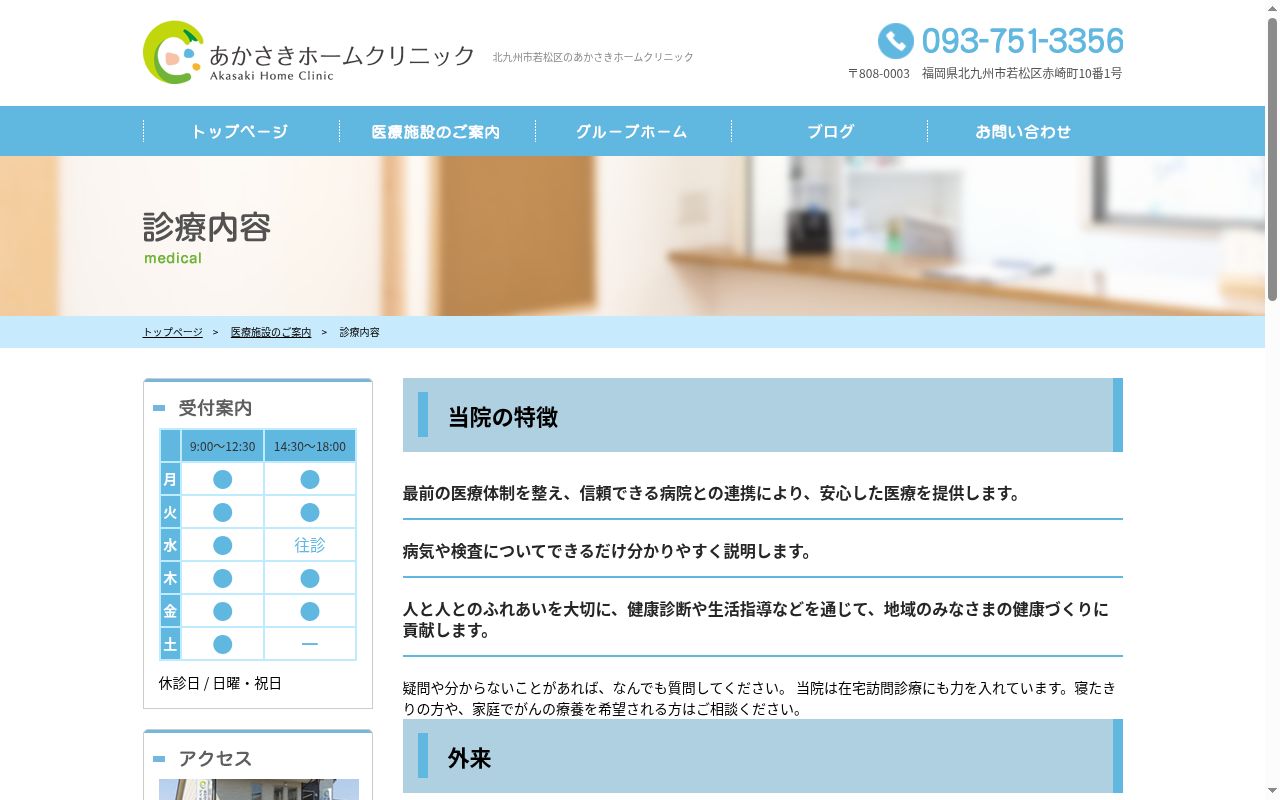This screenshot has height=800, width=1280.
Task: Click the paragraph starting 疑問や分からないこと
Action: tap(760, 699)
